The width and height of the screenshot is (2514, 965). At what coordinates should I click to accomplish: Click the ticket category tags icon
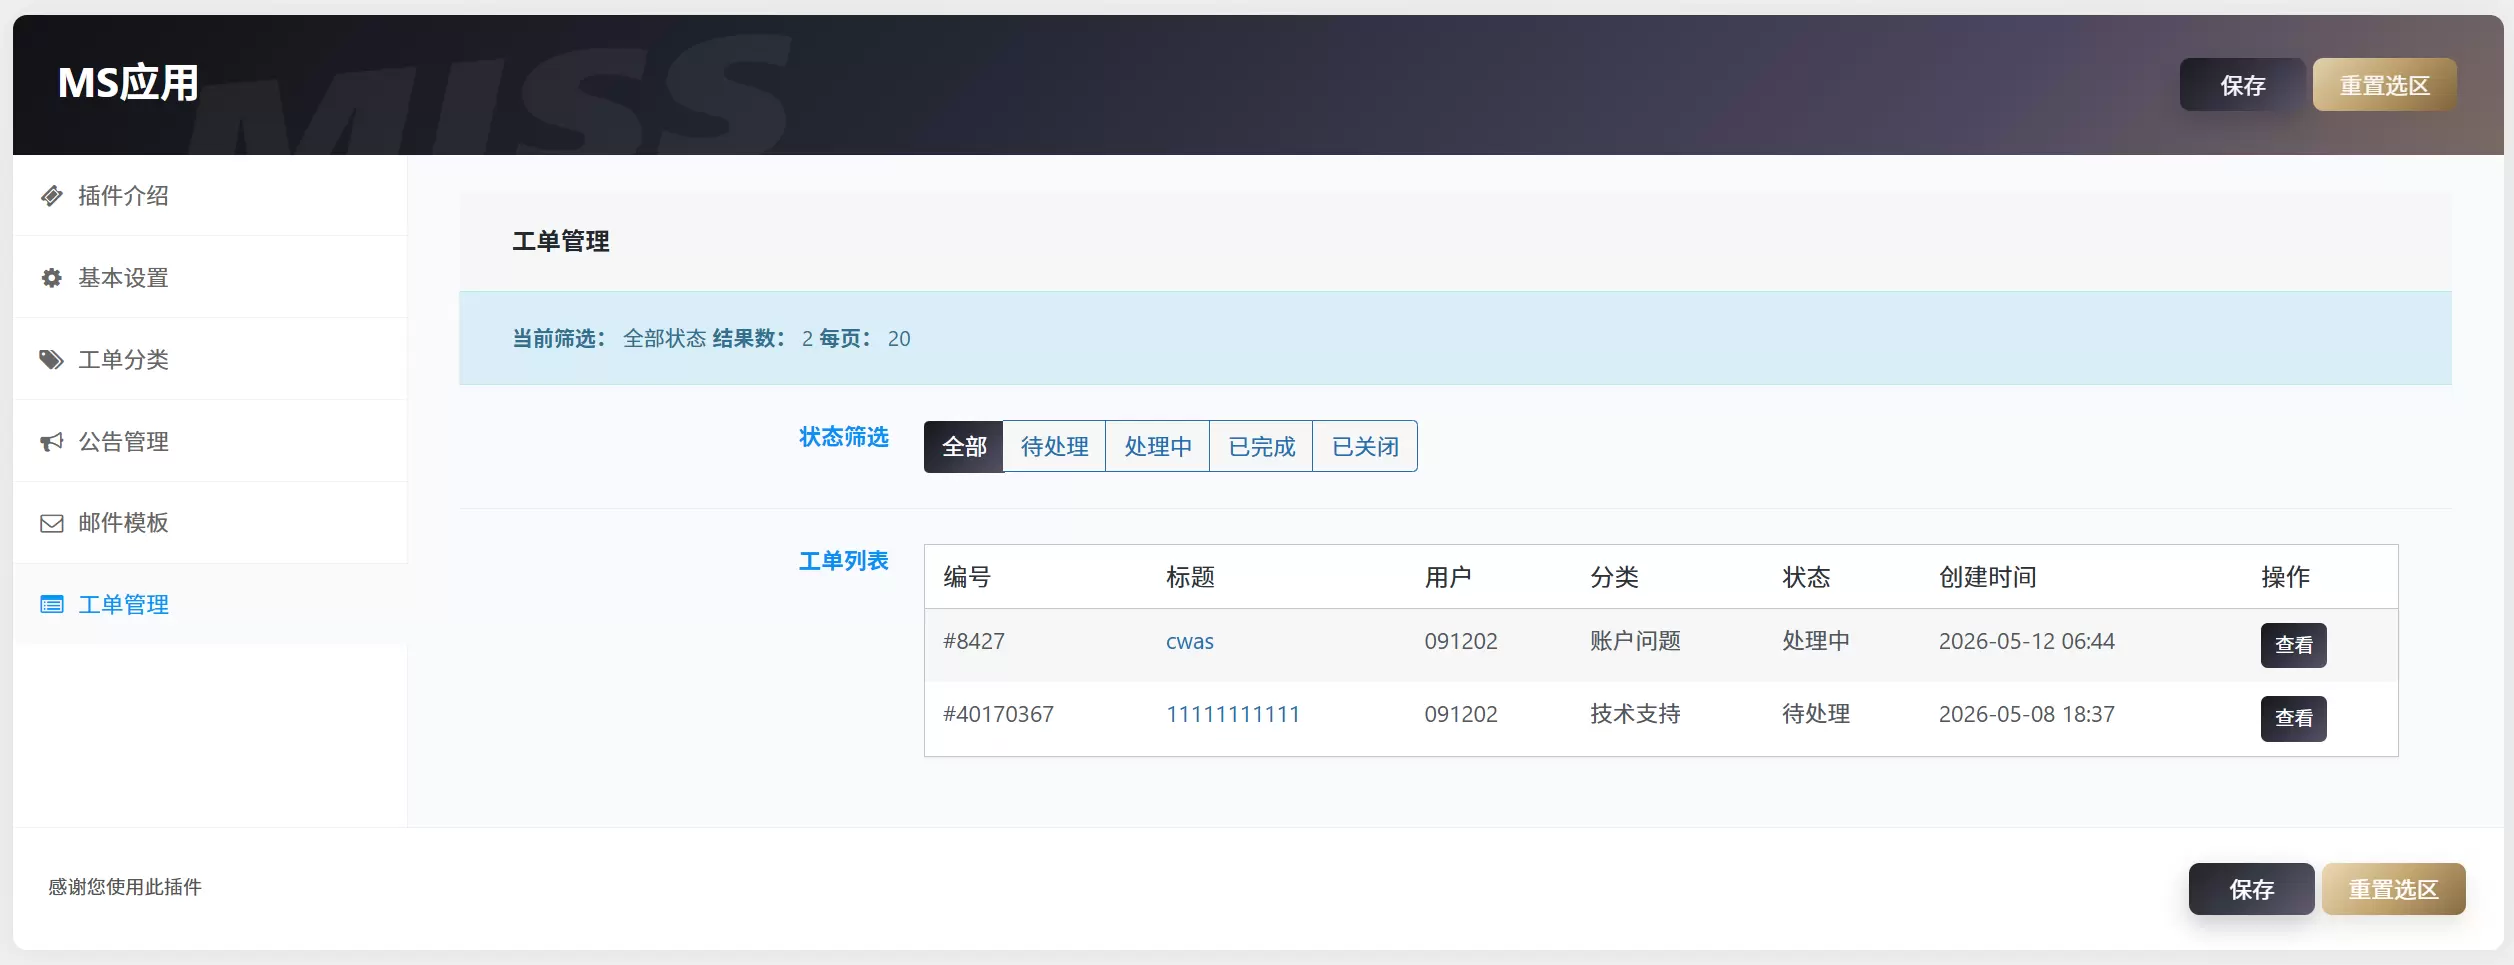(51, 360)
